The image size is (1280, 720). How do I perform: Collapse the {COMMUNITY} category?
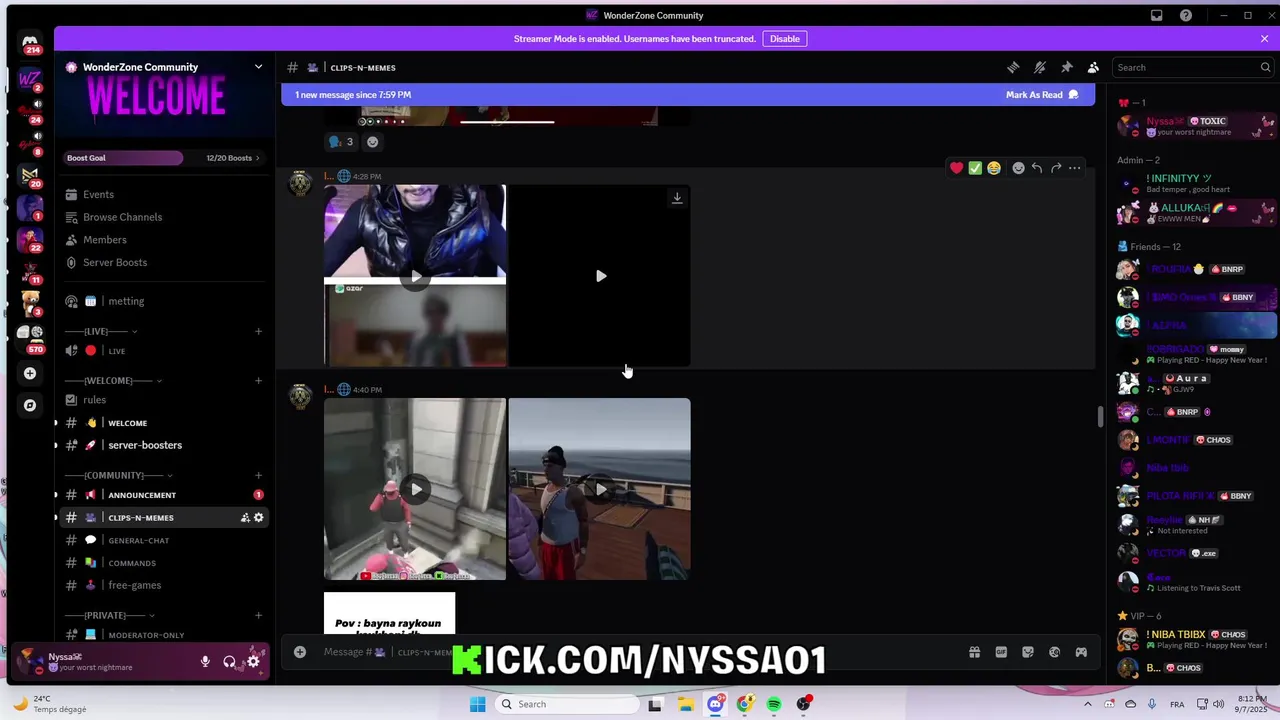pyautogui.click(x=119, y=475)
